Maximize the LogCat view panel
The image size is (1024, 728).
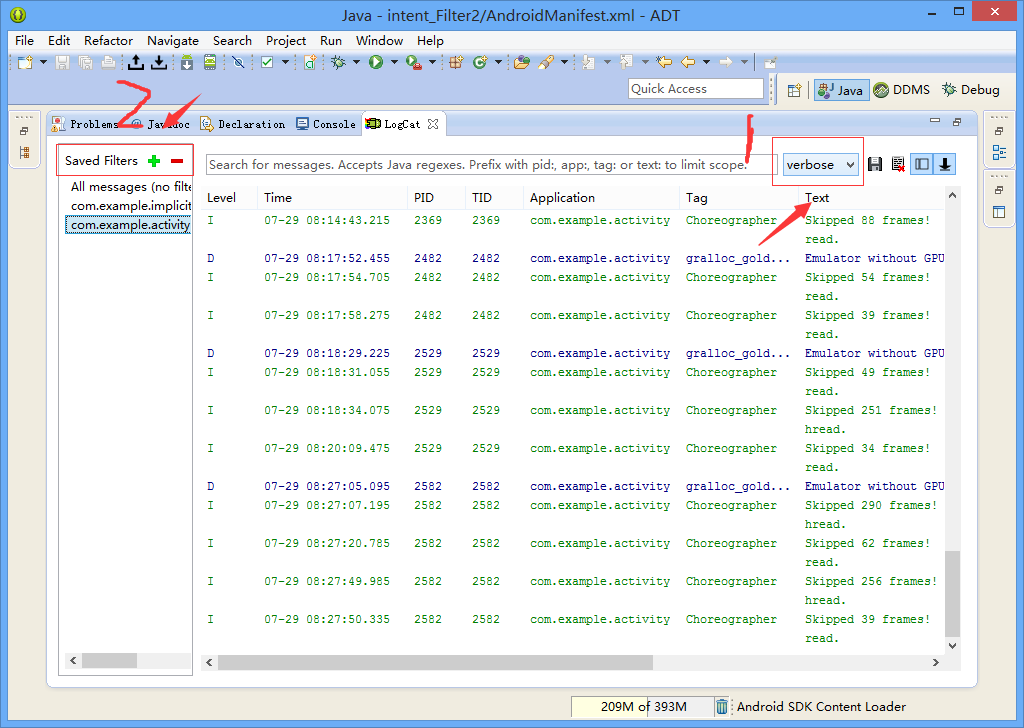coord(957,121)
